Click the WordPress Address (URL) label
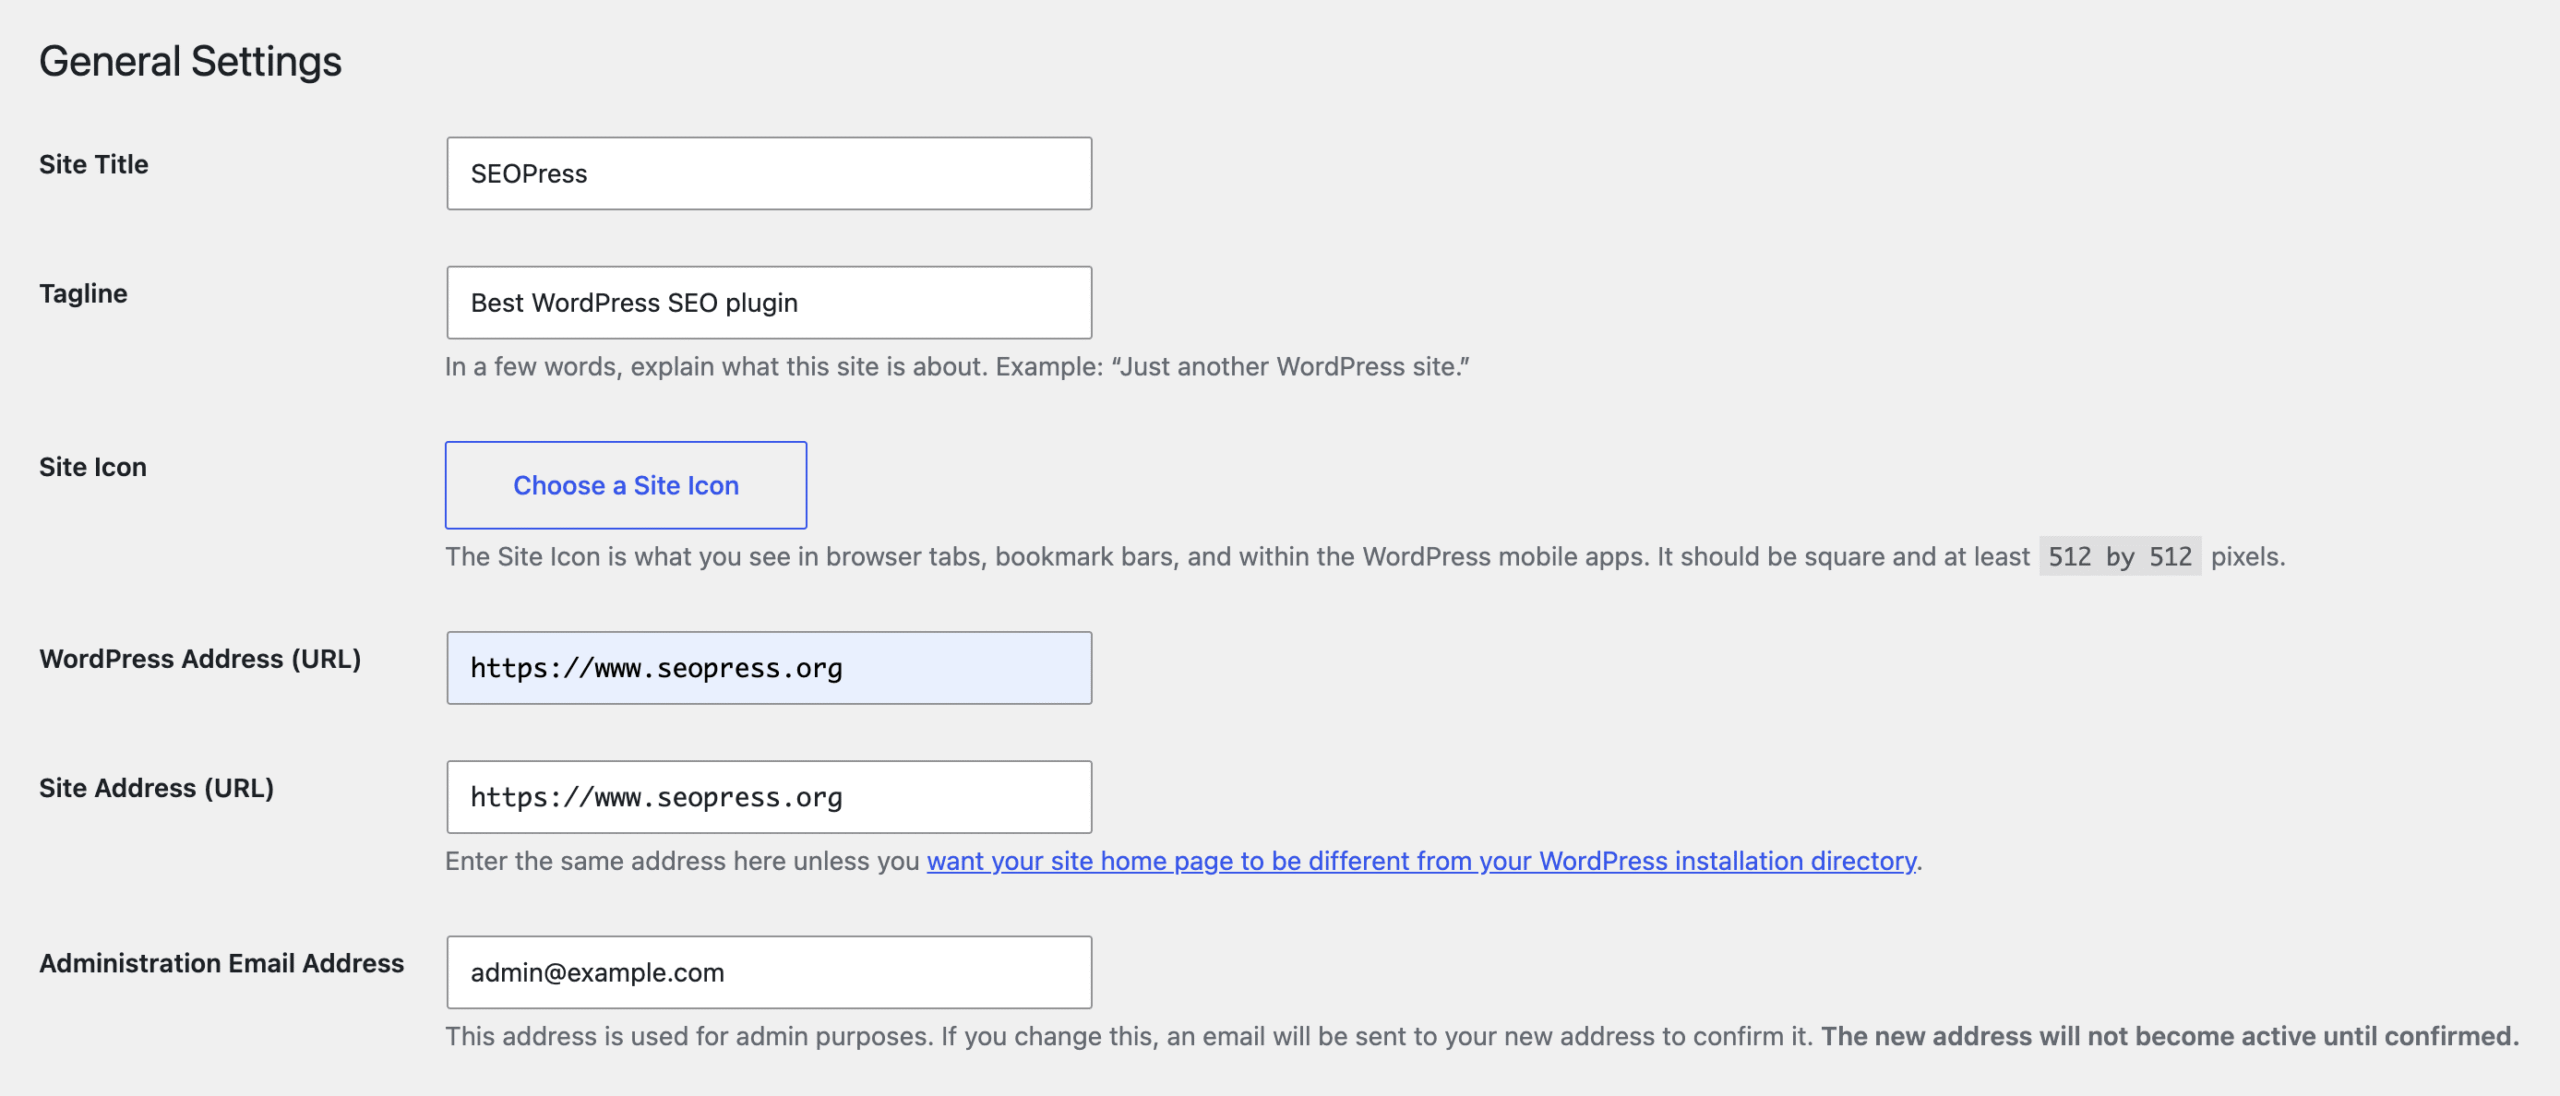Image resolution: width=2560 pixels, height=1096 pixels. [x=200, y=659]
